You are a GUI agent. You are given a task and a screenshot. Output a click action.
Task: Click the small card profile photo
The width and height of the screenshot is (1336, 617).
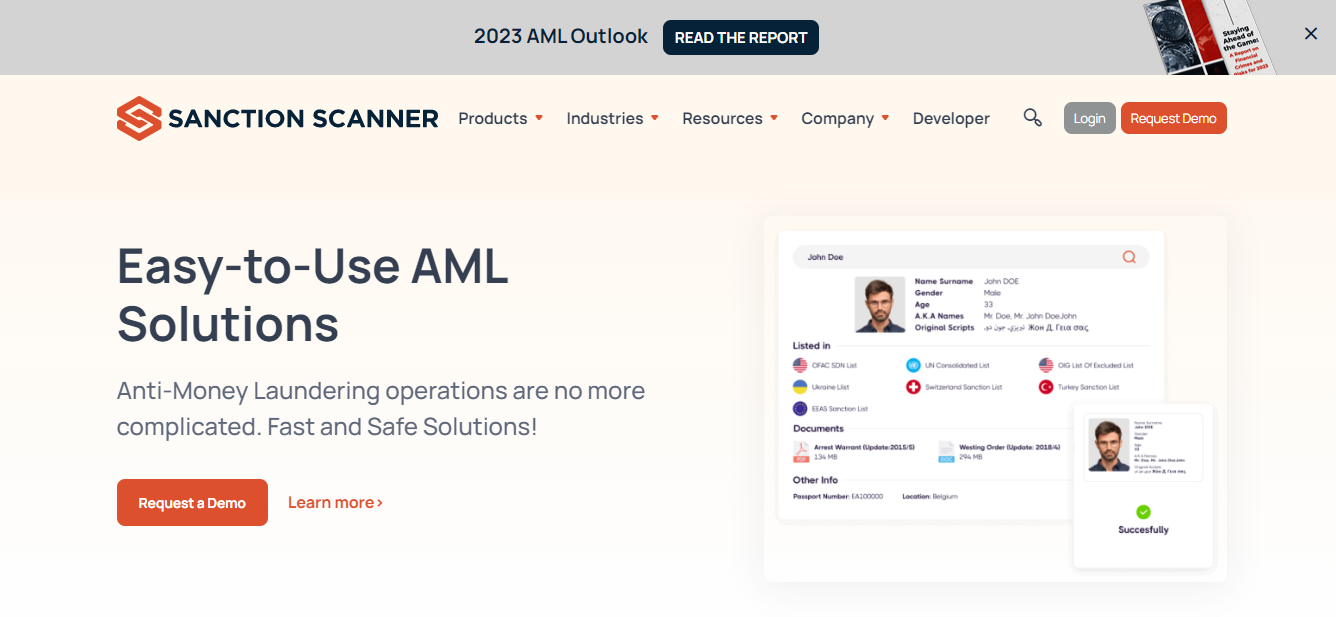(x=1109, y=446)
